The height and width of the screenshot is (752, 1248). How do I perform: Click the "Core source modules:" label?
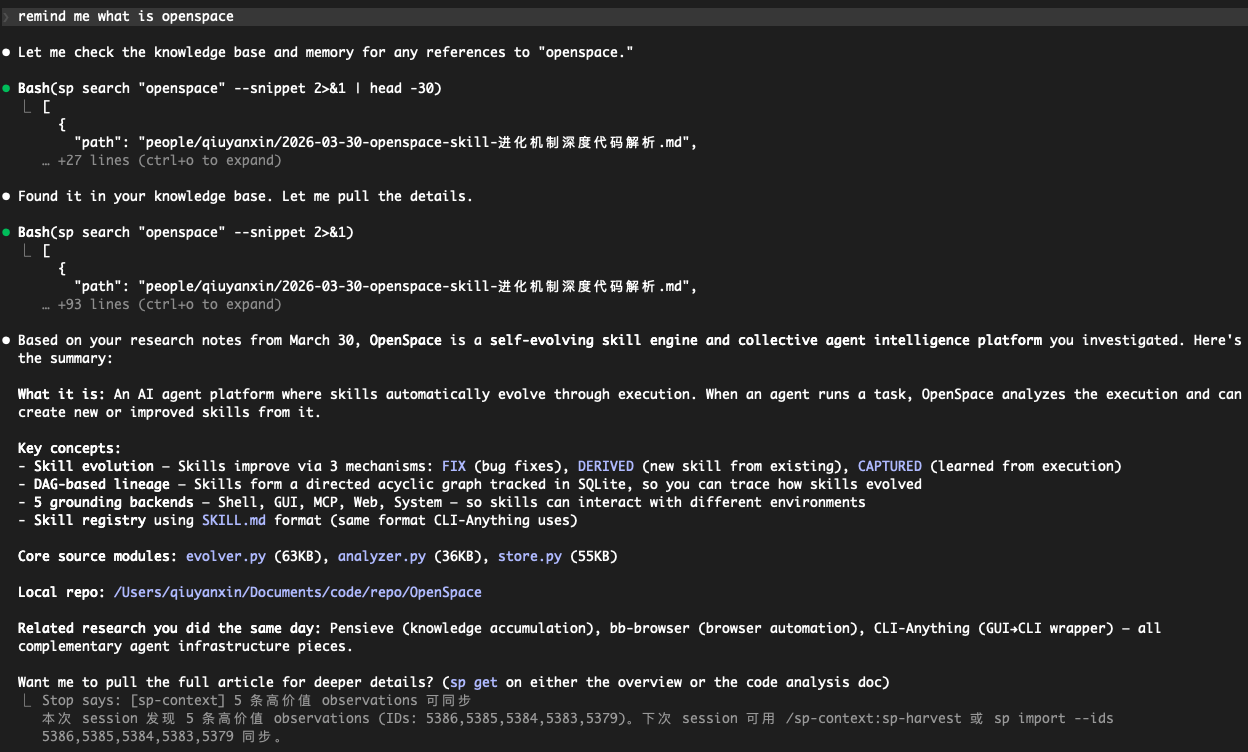pos(98,556)
